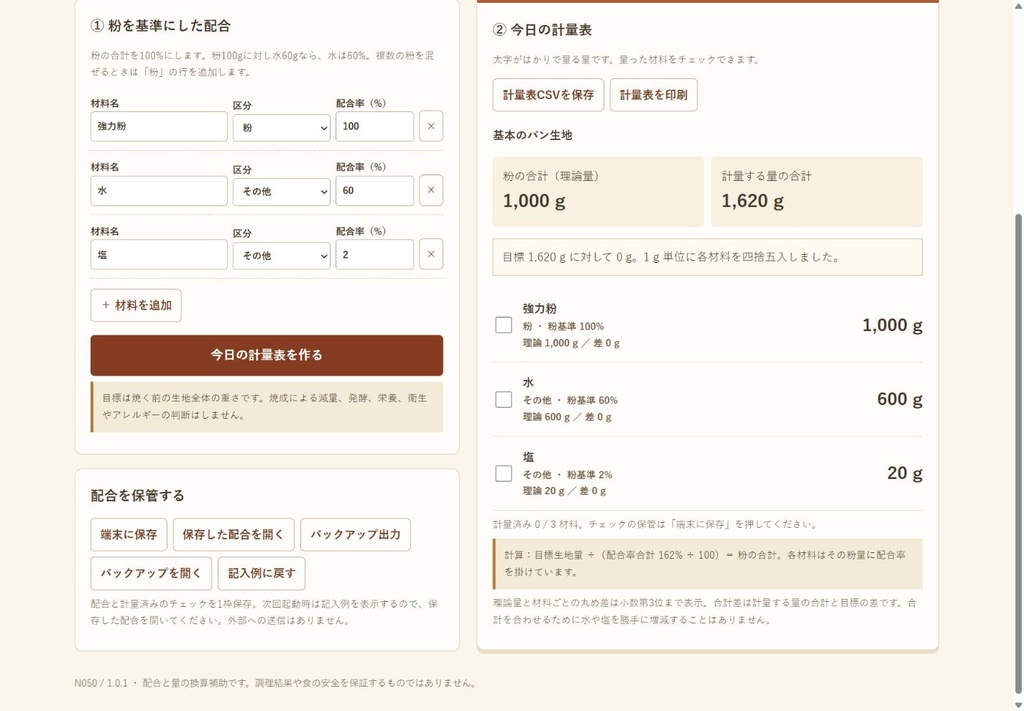Click the その他 ・ 粉基準 2% detail
The width and height of the screenshot is (1024, 711).
pyautogui.click(x=567, y=475)
